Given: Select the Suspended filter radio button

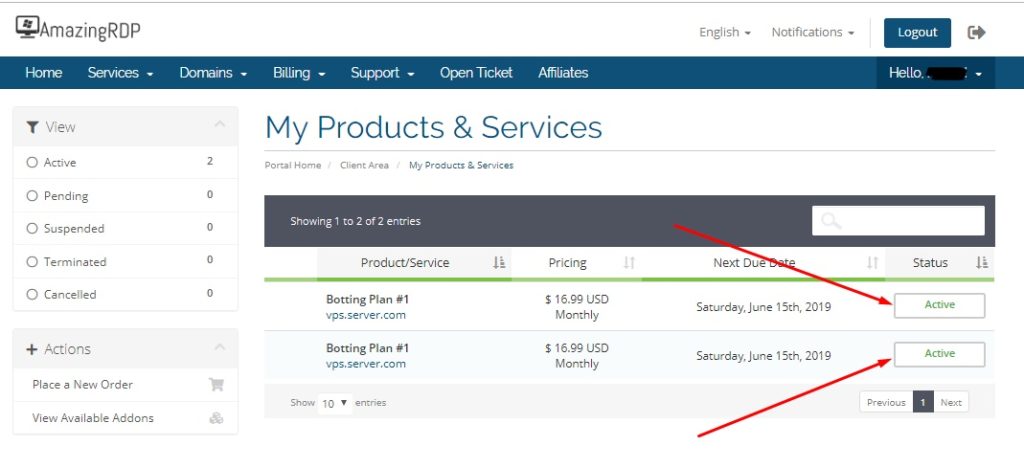Looking at the screenshot, I should point(32,228).
